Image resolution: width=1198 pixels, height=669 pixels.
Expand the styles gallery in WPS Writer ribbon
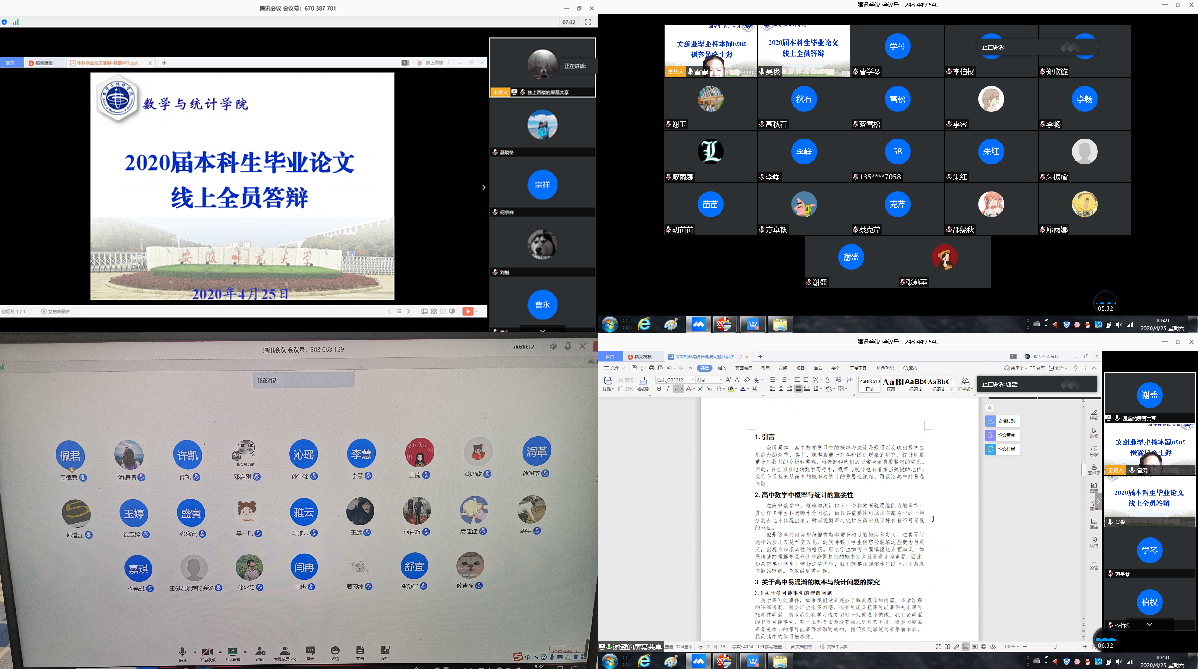952,389
